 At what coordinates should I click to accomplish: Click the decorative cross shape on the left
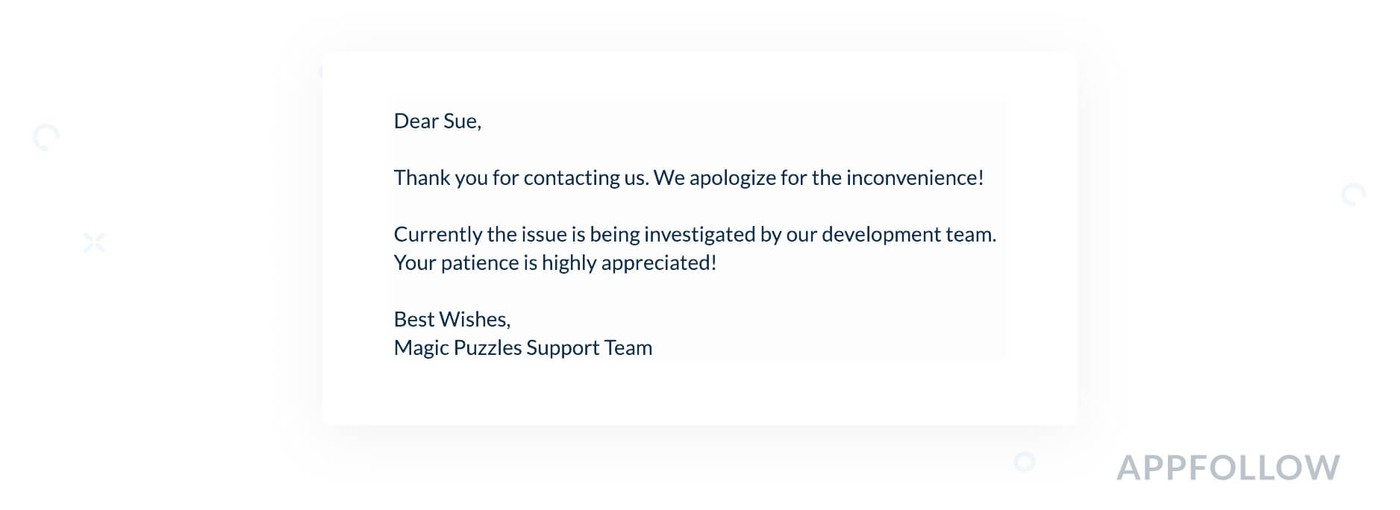(94, 242)
